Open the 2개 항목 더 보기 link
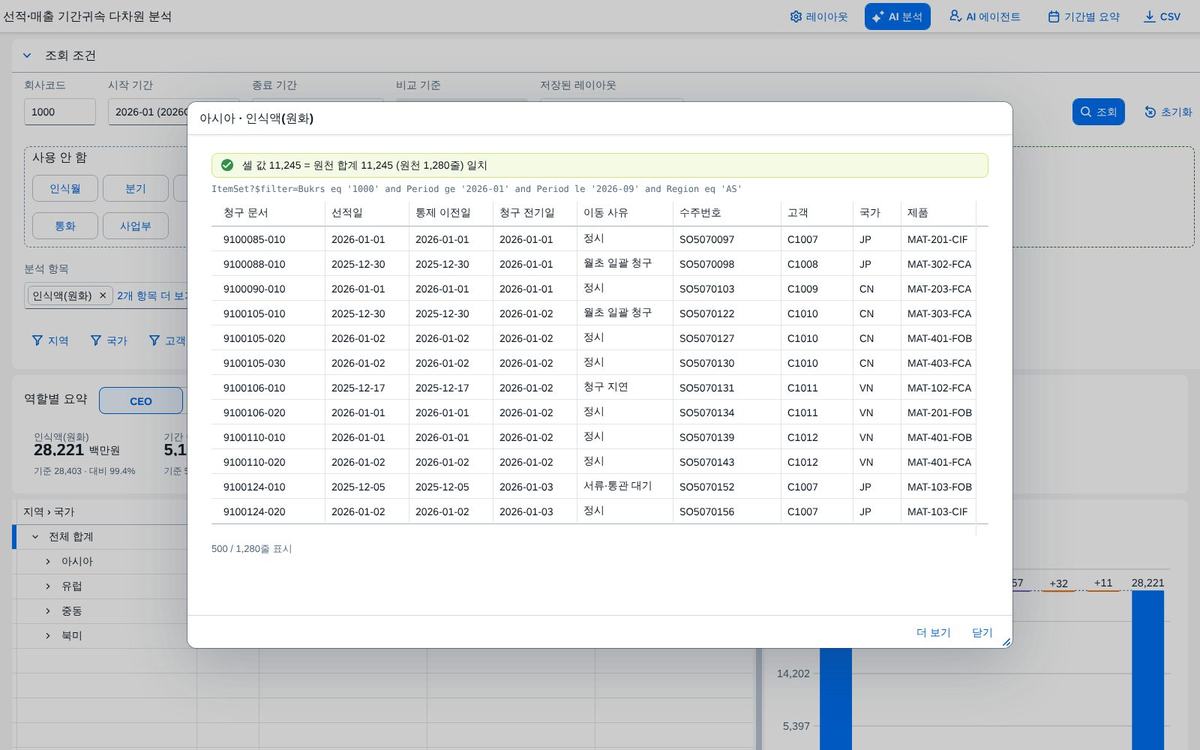Image resolution: width=1200 pixels, height=750 pixels. [152, 296]
